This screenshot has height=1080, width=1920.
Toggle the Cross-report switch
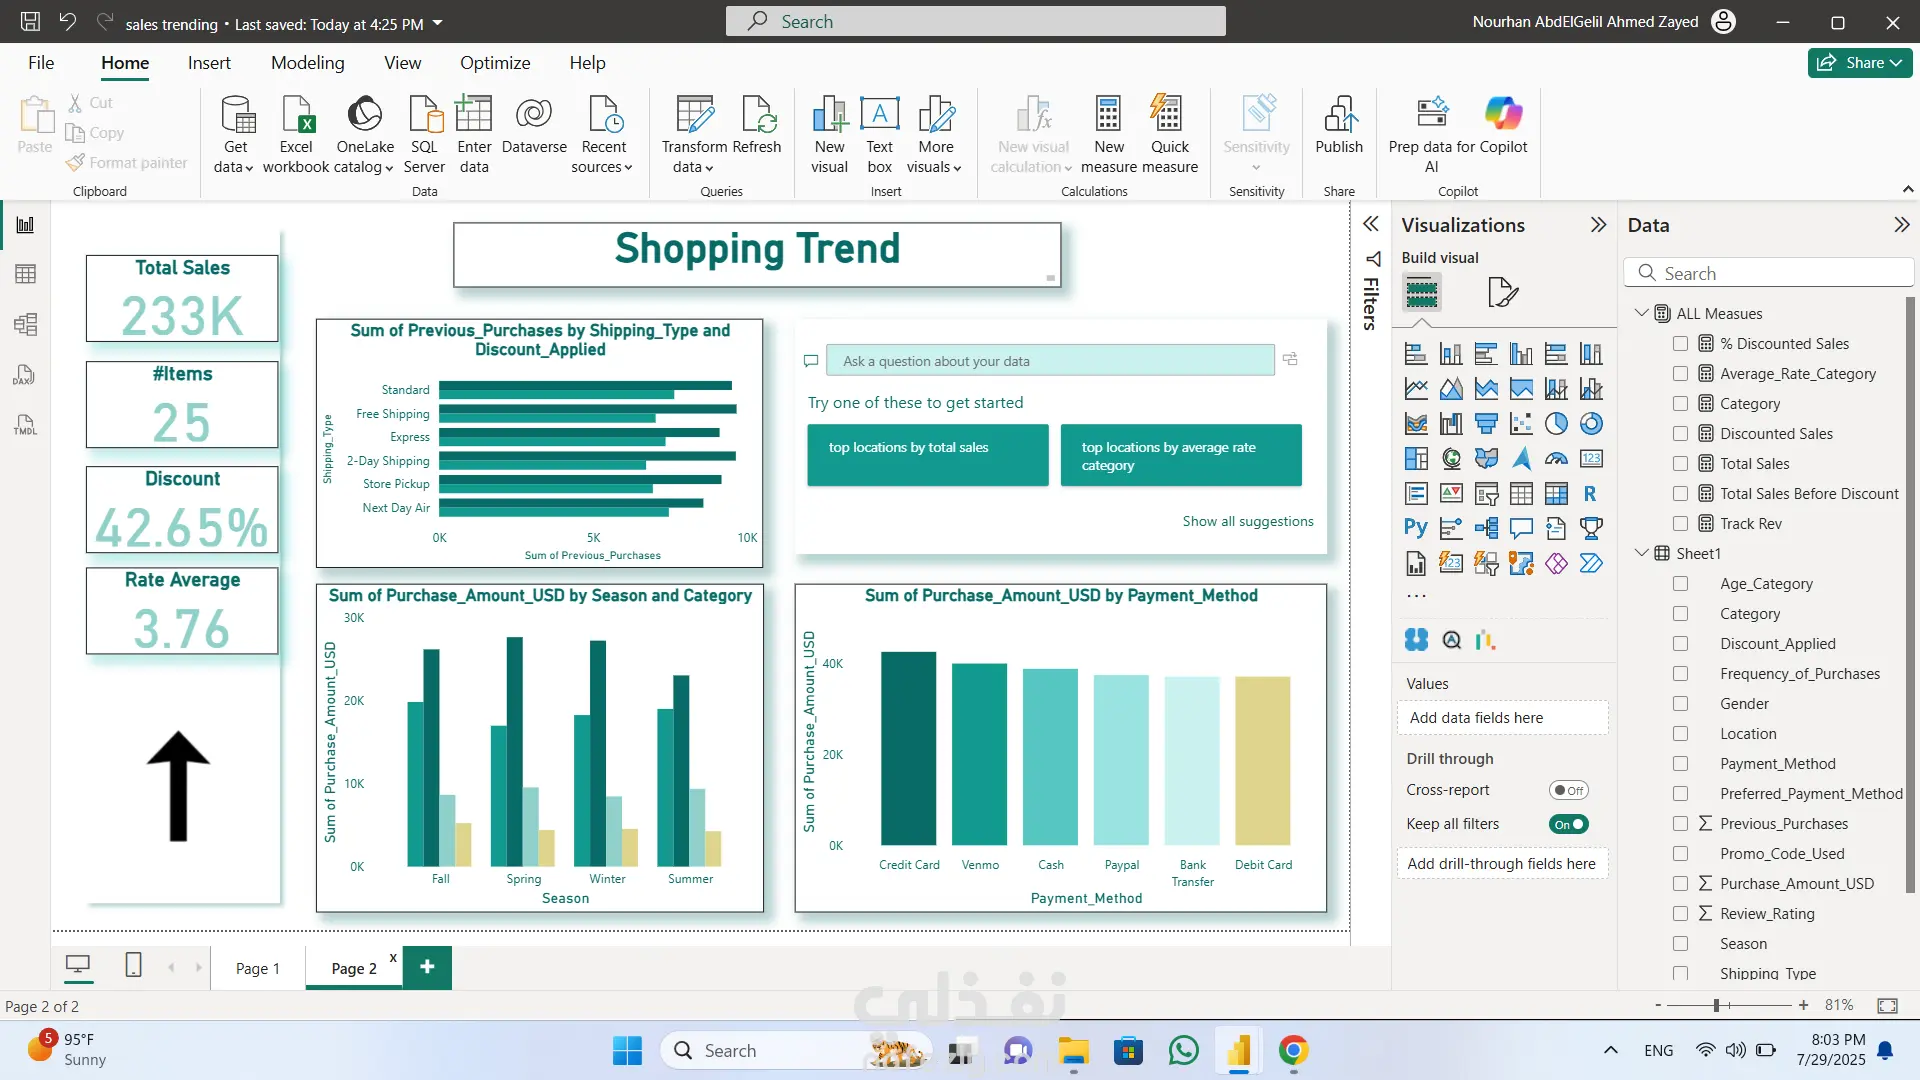click(x=1568, y=790)
